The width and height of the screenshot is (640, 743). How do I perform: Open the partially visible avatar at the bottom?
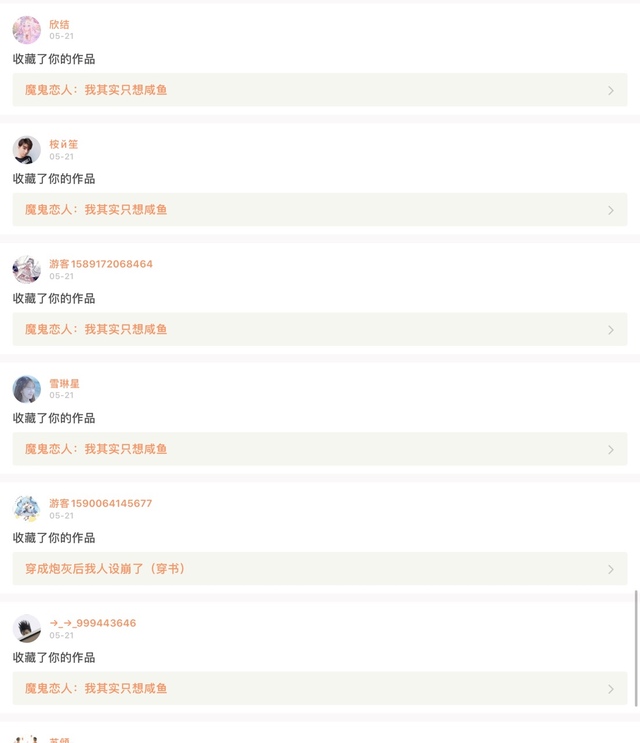point(27,739)
